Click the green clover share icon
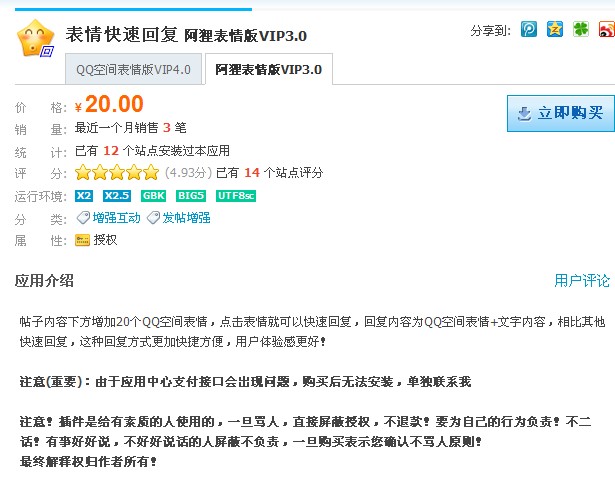 click(x=581, y=30)
